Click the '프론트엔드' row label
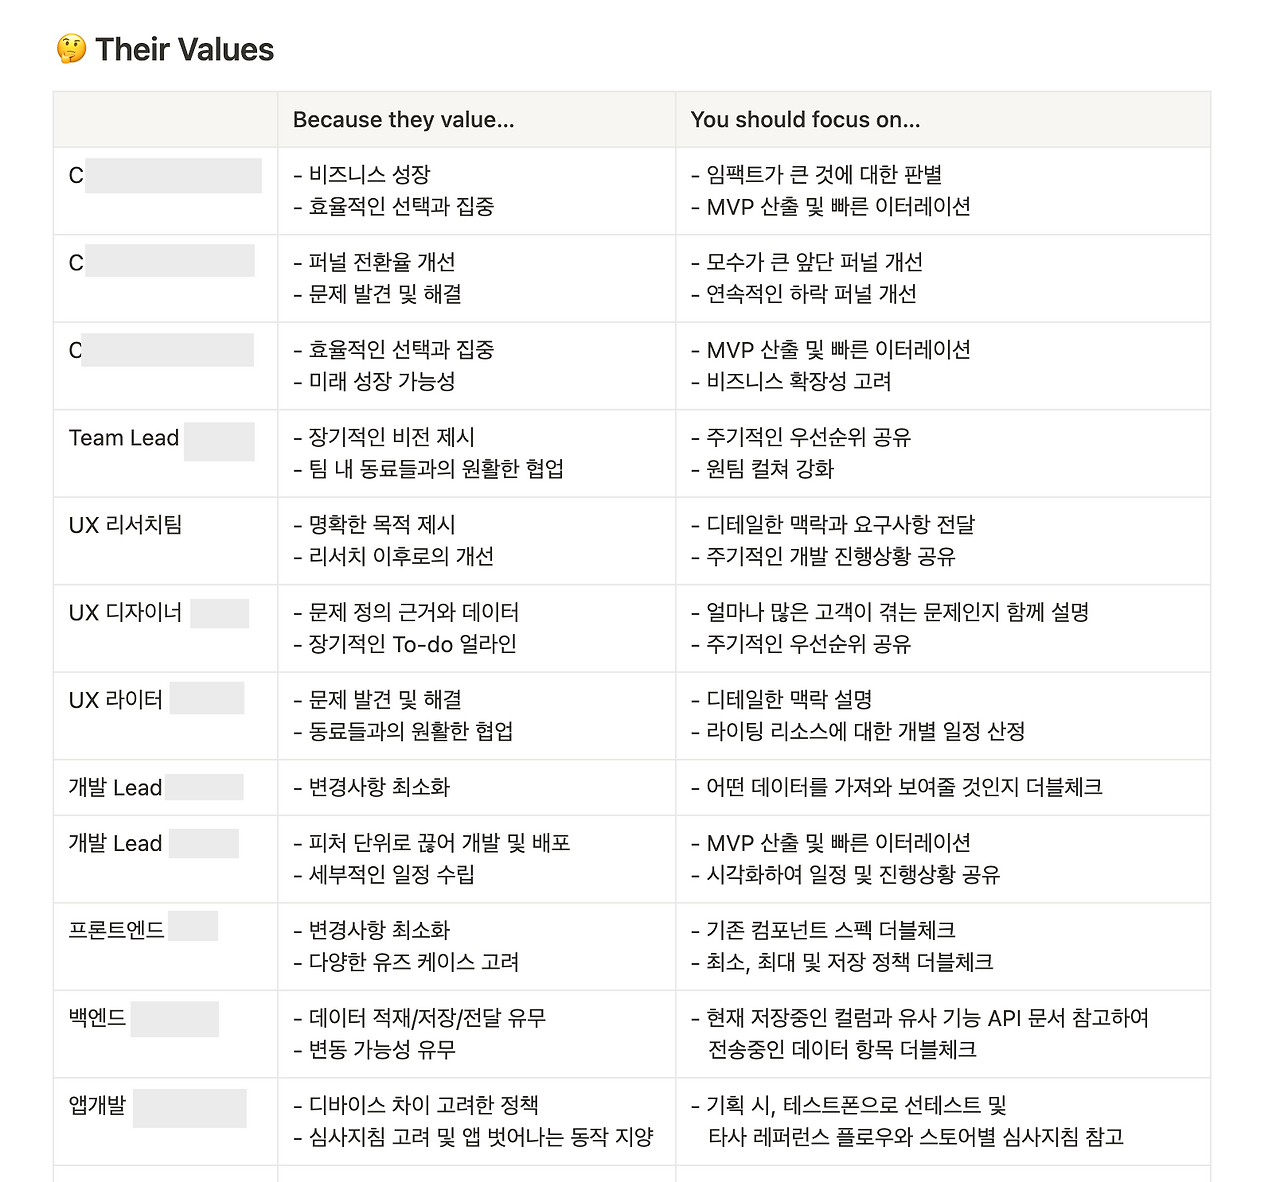This screenshot has width=1280, height=1182. point(116,930)
